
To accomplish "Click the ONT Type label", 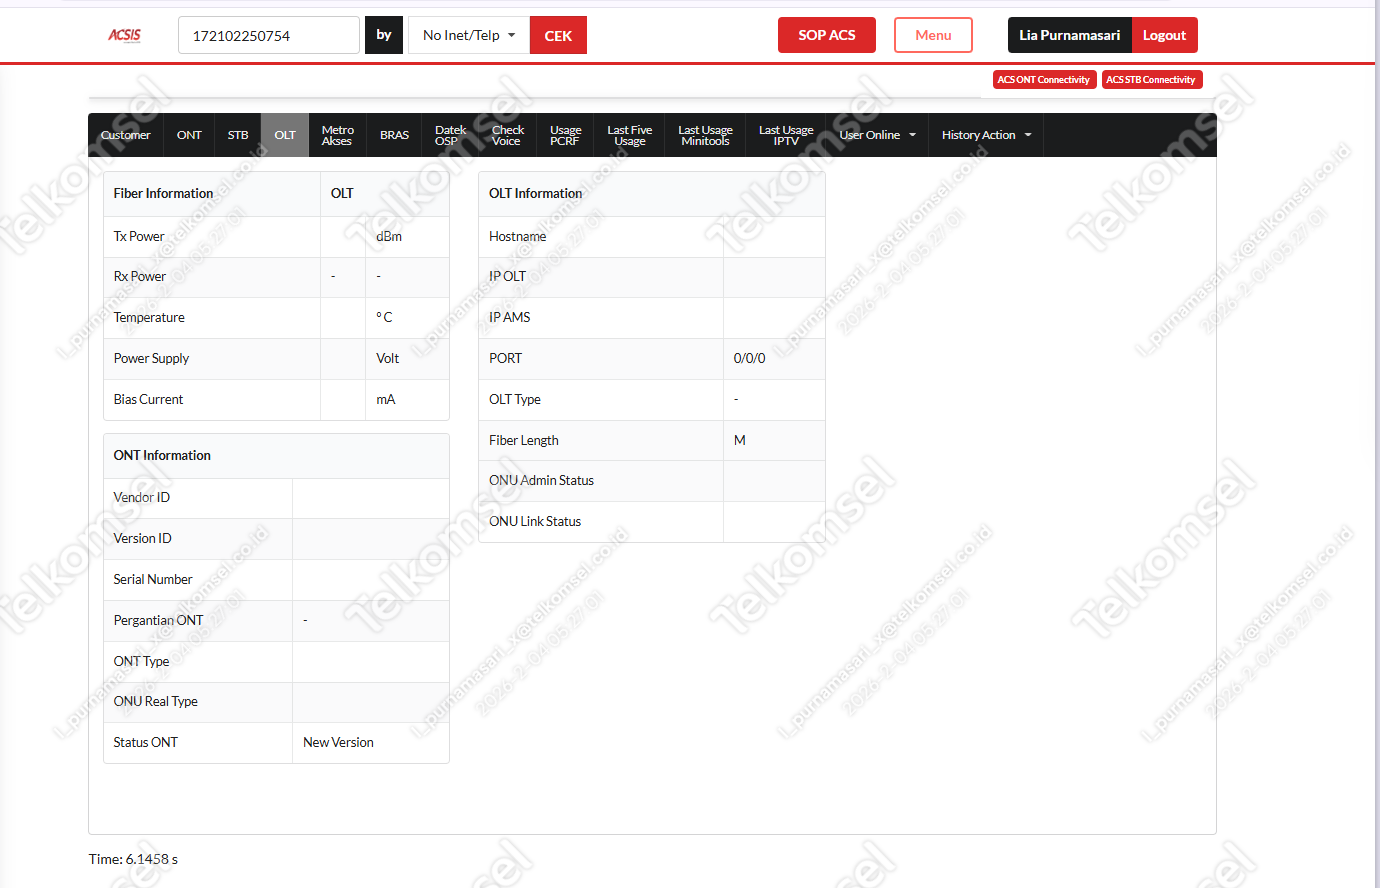I will pyautogui.click(x=141, y=662).
